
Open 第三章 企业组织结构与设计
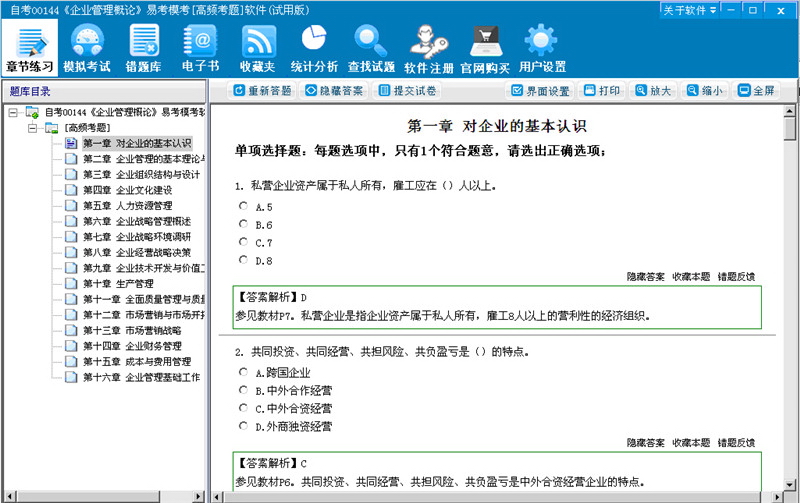coord(141,174)
